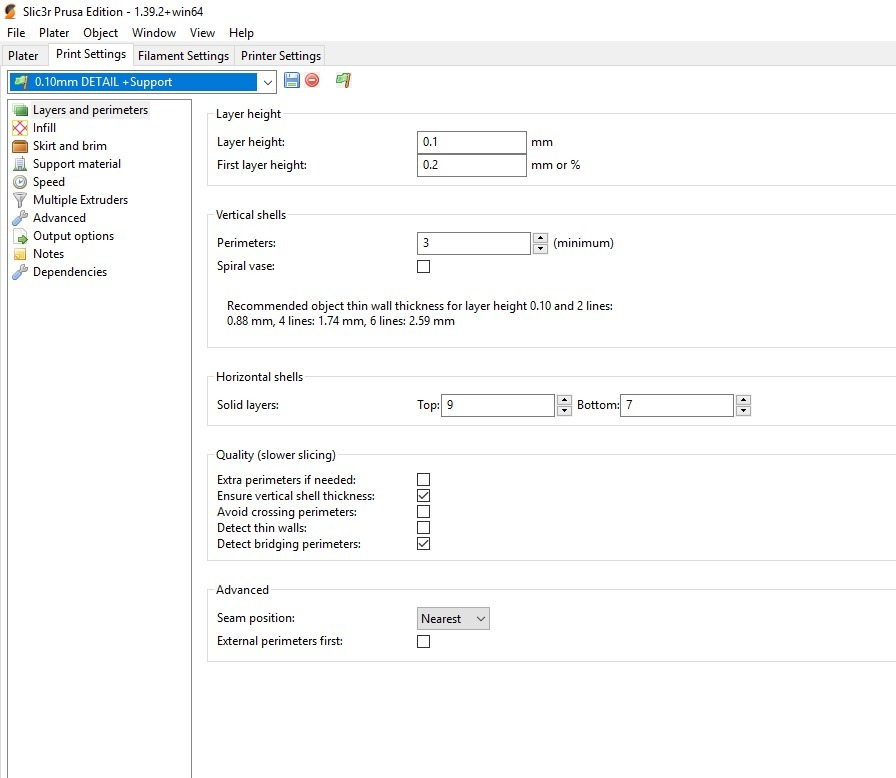
Task: Open Multiple Extruders funnel icon
Action: (x=20, y=200)
